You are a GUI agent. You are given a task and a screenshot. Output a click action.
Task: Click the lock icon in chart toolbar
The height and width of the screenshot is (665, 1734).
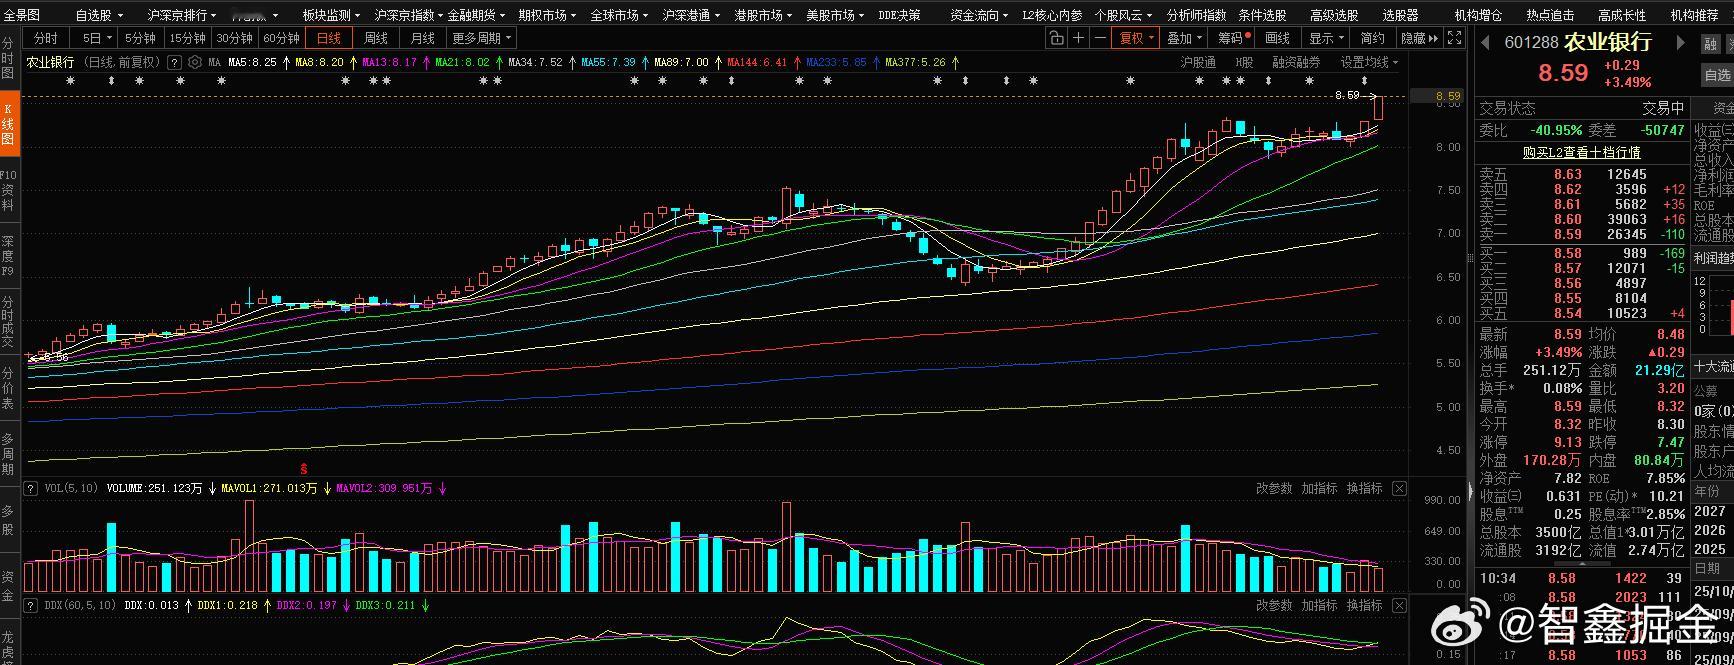(1056, 38)
